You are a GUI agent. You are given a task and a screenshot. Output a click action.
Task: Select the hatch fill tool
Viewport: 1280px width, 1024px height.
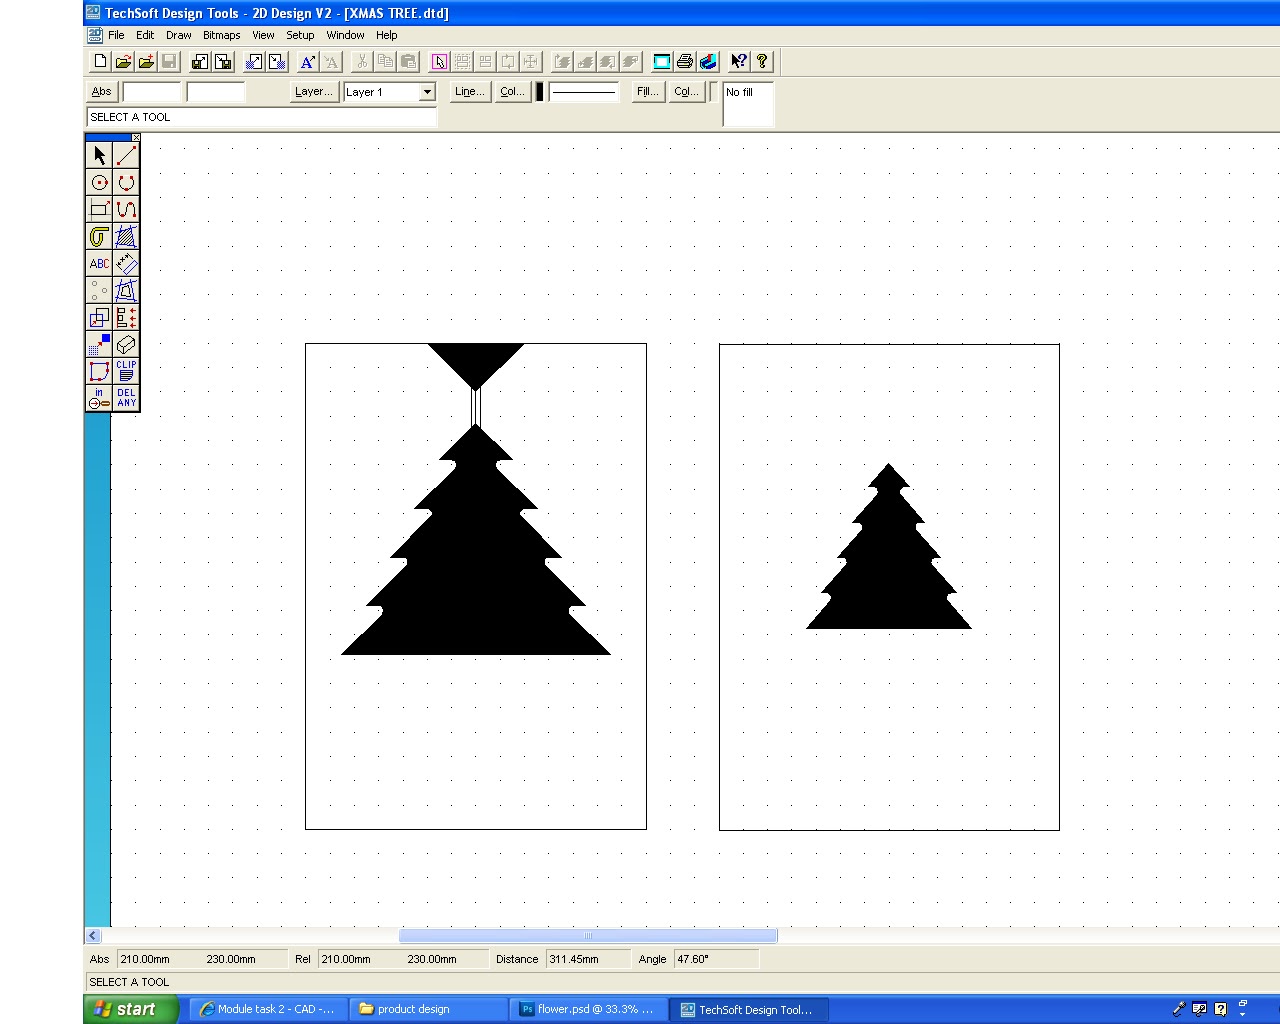tap(126, 237)
